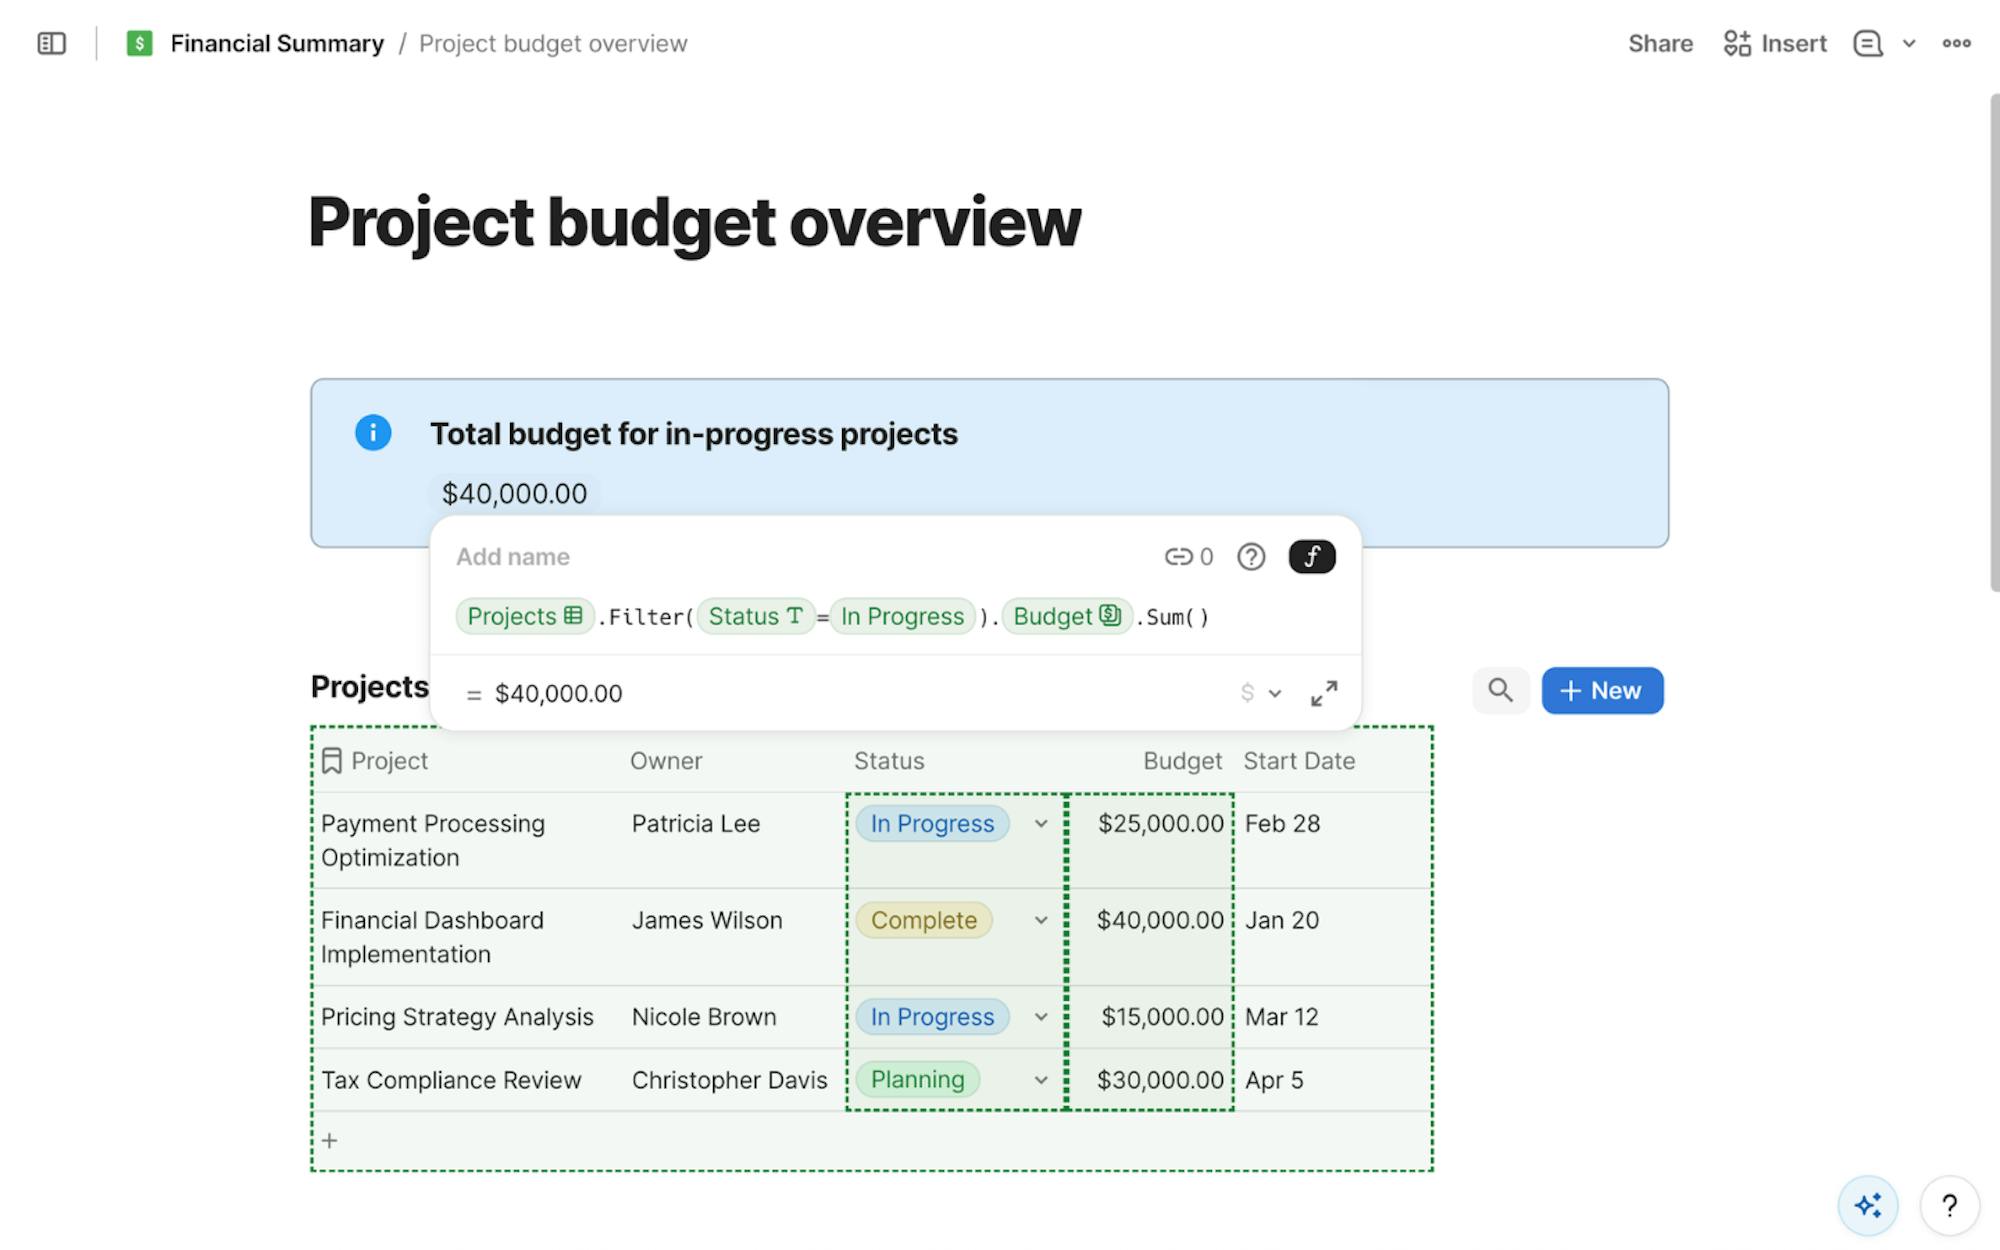The height and width of the screenshot is (1250, 2000).
Task: Click the references link count icon
Action: coord(1188,557)
